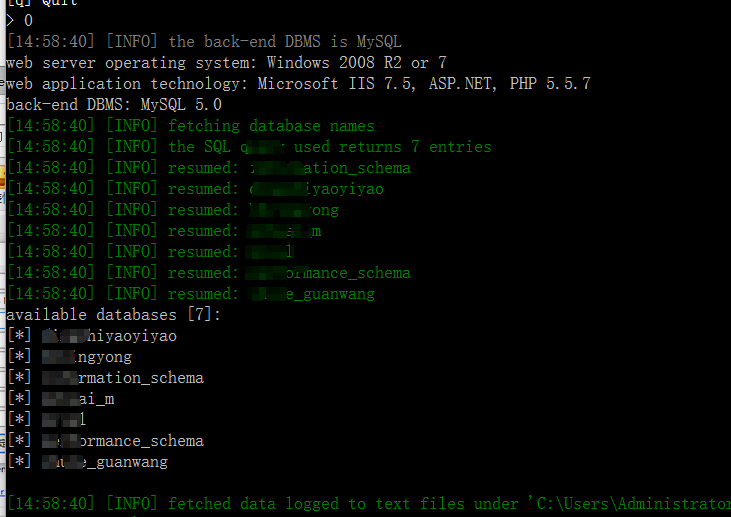
Task: Select the database entry 'ormance_schema' in list
Action: (x=105, y=441)
